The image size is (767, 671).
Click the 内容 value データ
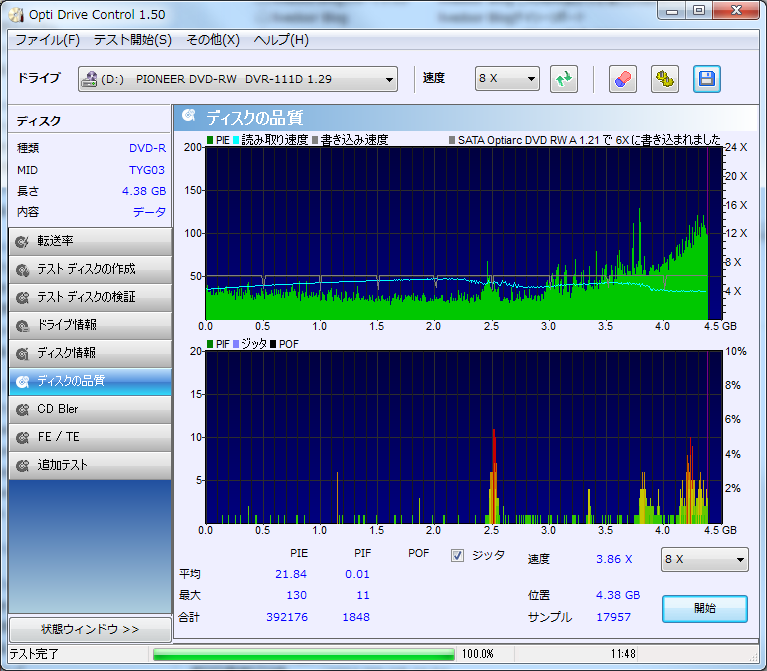pyautogui.click(x=150, y=212)
